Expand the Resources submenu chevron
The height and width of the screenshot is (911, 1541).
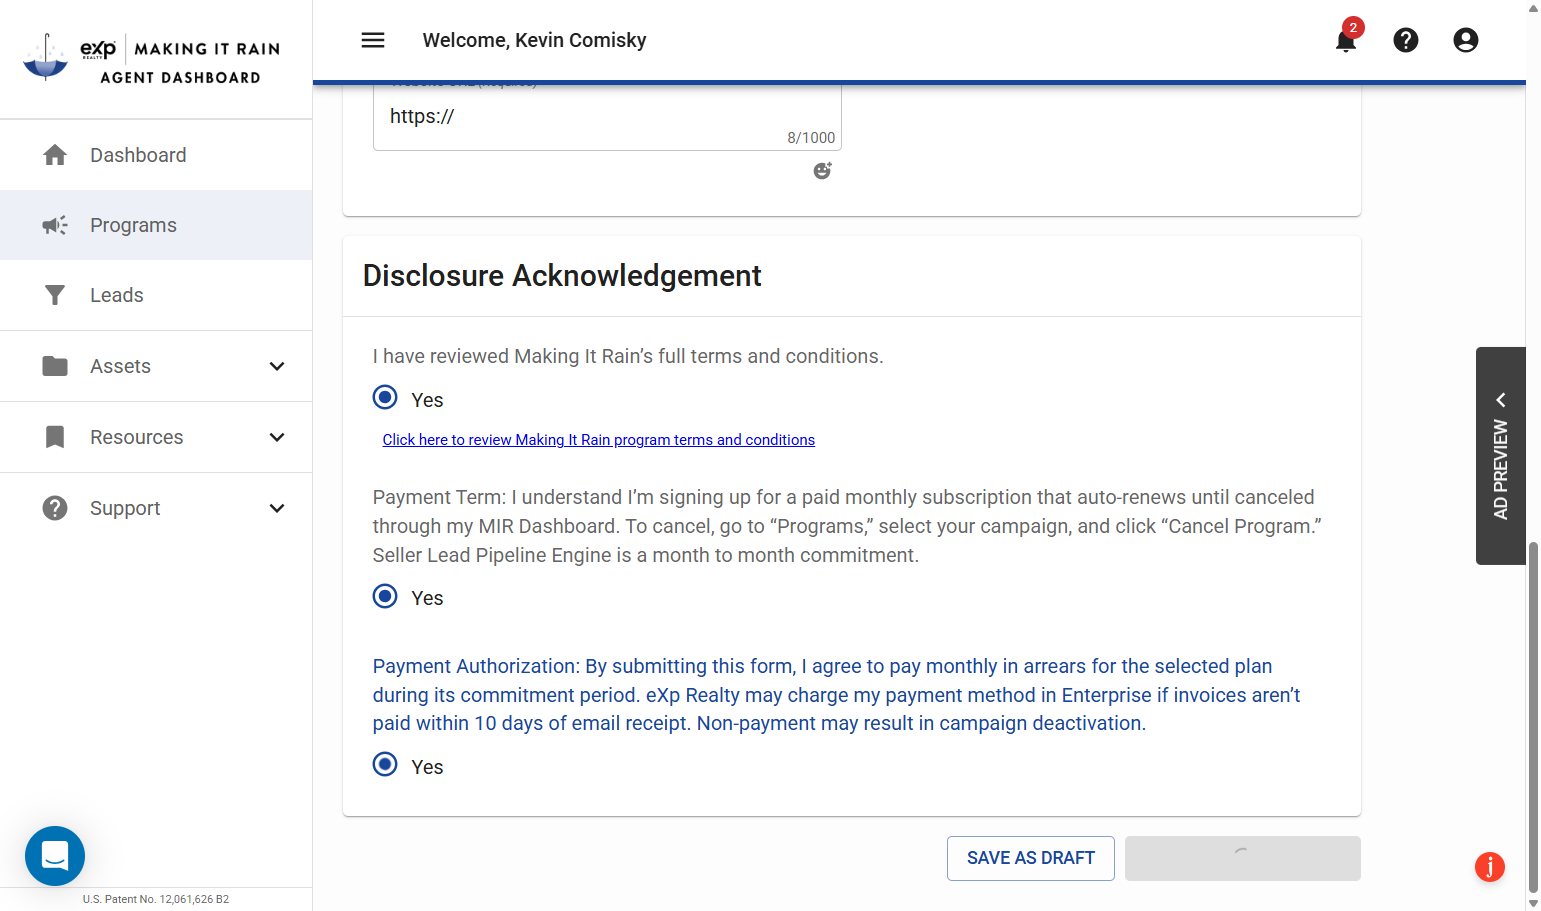(277, 437)
